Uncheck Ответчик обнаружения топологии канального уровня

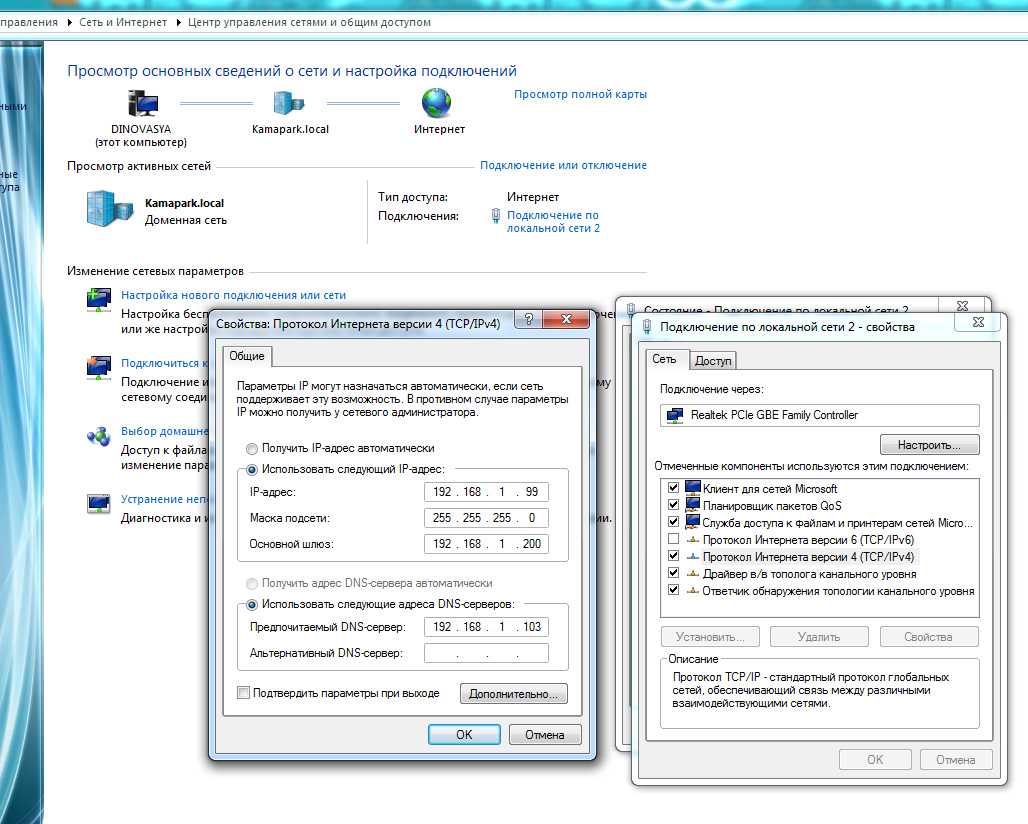pyautogui.click(x=673, y=590)
